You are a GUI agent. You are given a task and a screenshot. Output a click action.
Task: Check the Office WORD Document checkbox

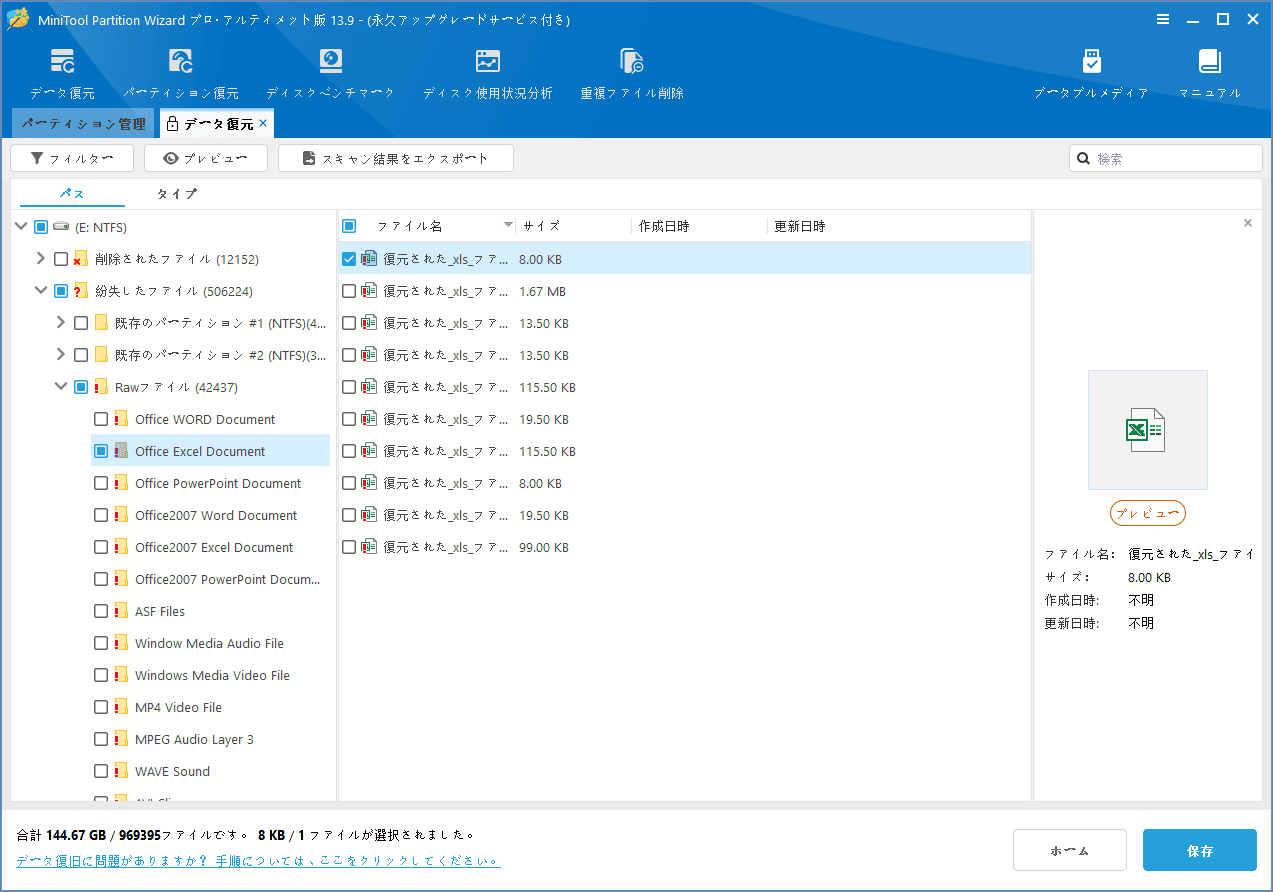point(101,419)
